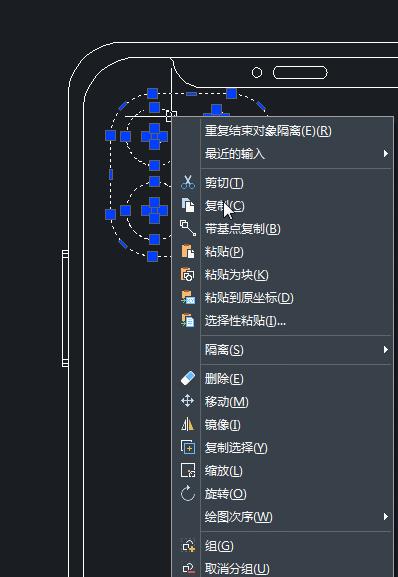Select 旋转(O) command

point(283,493)
